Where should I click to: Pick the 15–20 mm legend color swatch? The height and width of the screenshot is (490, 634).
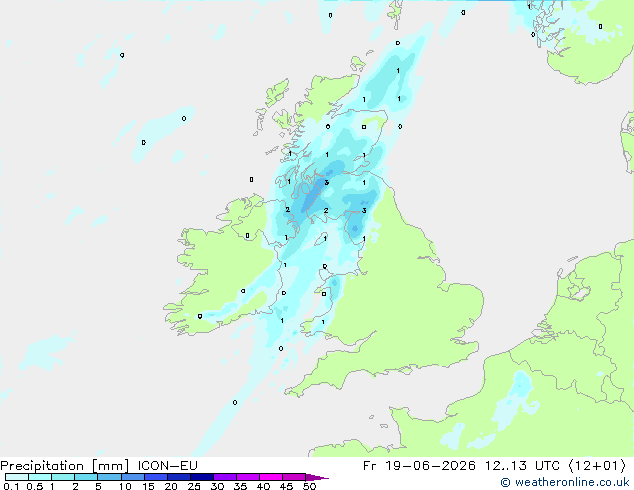155,477
